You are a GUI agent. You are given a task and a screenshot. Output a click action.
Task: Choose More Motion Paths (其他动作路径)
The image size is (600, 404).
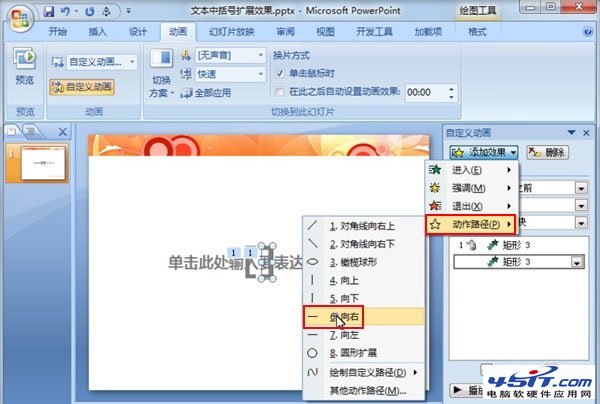tap(368, 389)
